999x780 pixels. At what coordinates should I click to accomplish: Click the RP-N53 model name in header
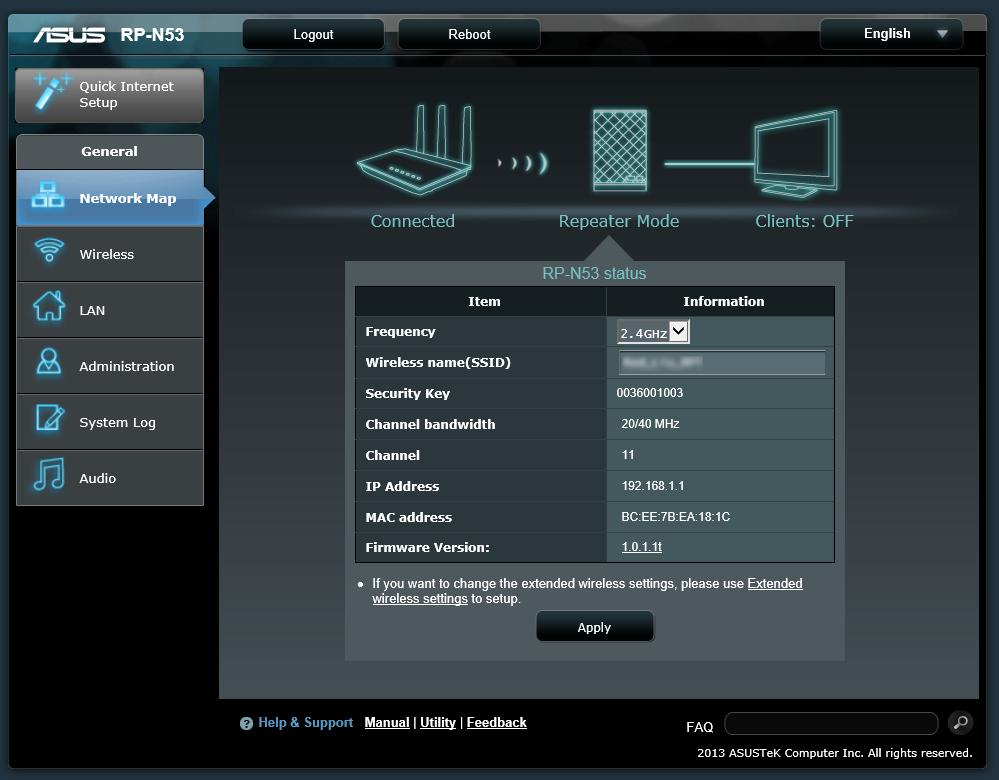[x=152, y=34]
